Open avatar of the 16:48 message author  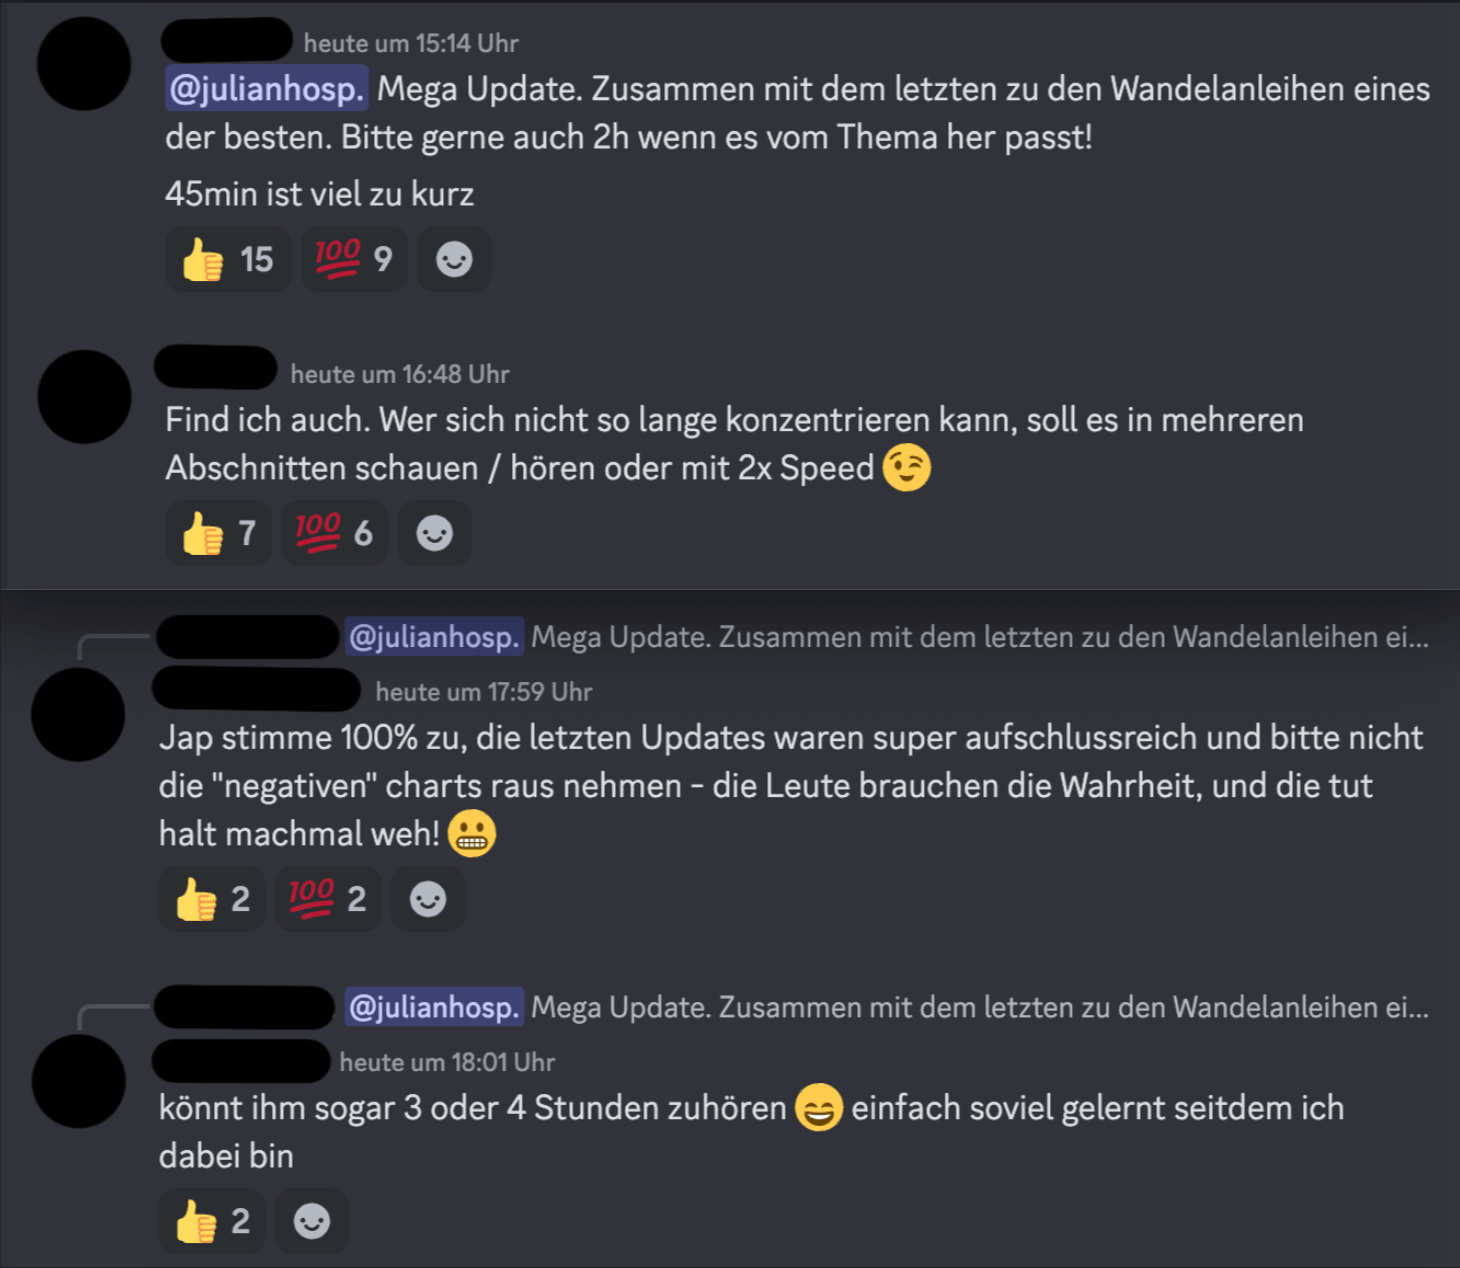[84, 396]
